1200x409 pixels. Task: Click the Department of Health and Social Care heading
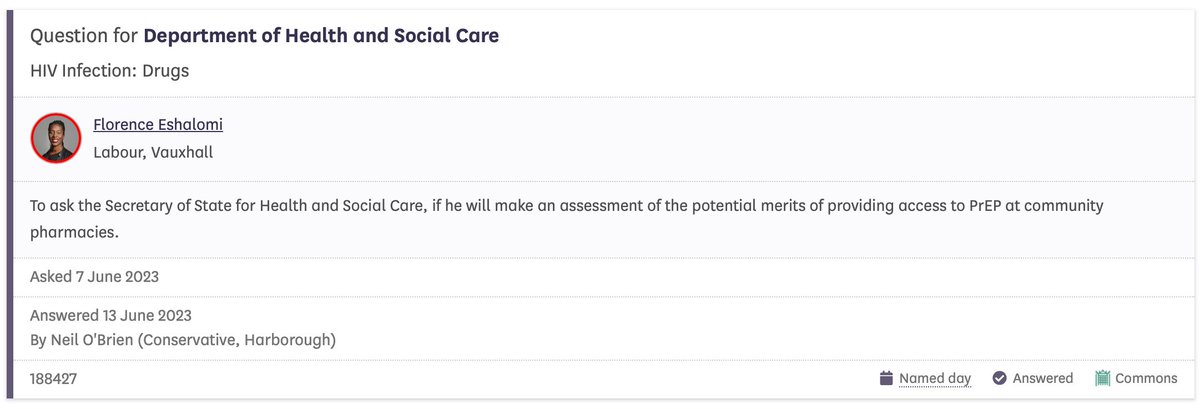pyautogui.click(x=321, y=36)
